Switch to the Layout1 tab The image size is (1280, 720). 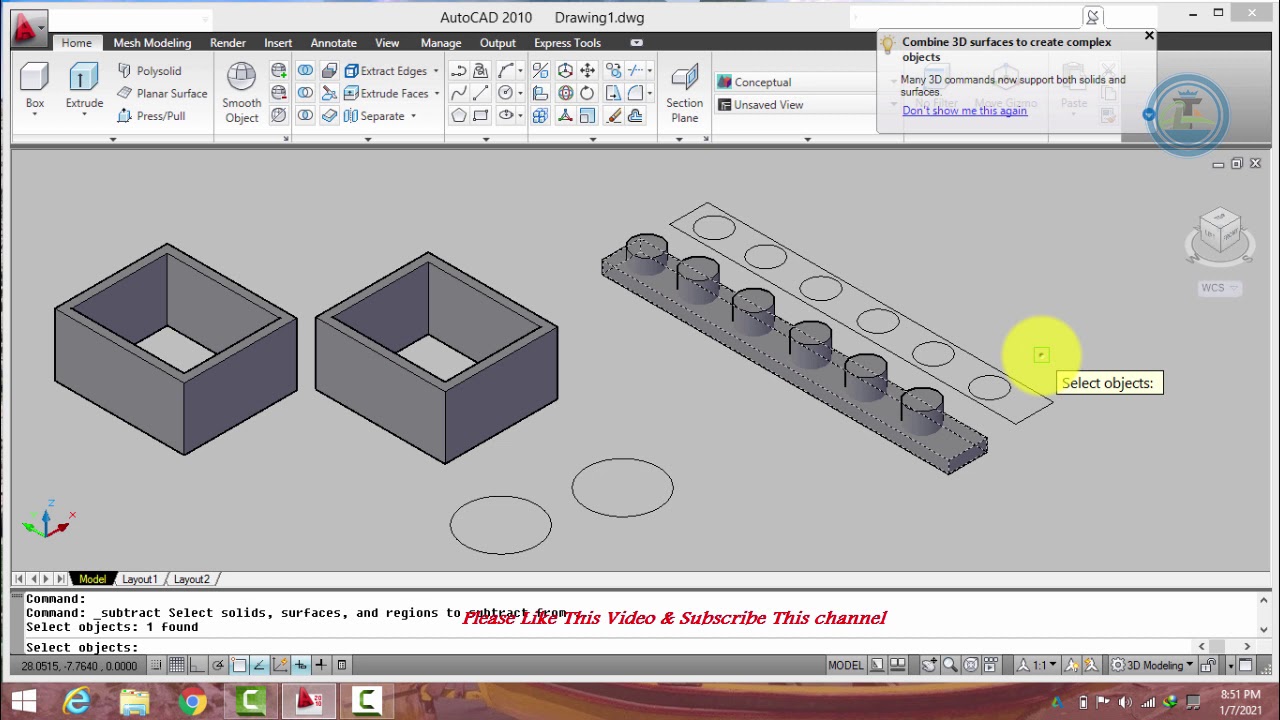[139, 579]
